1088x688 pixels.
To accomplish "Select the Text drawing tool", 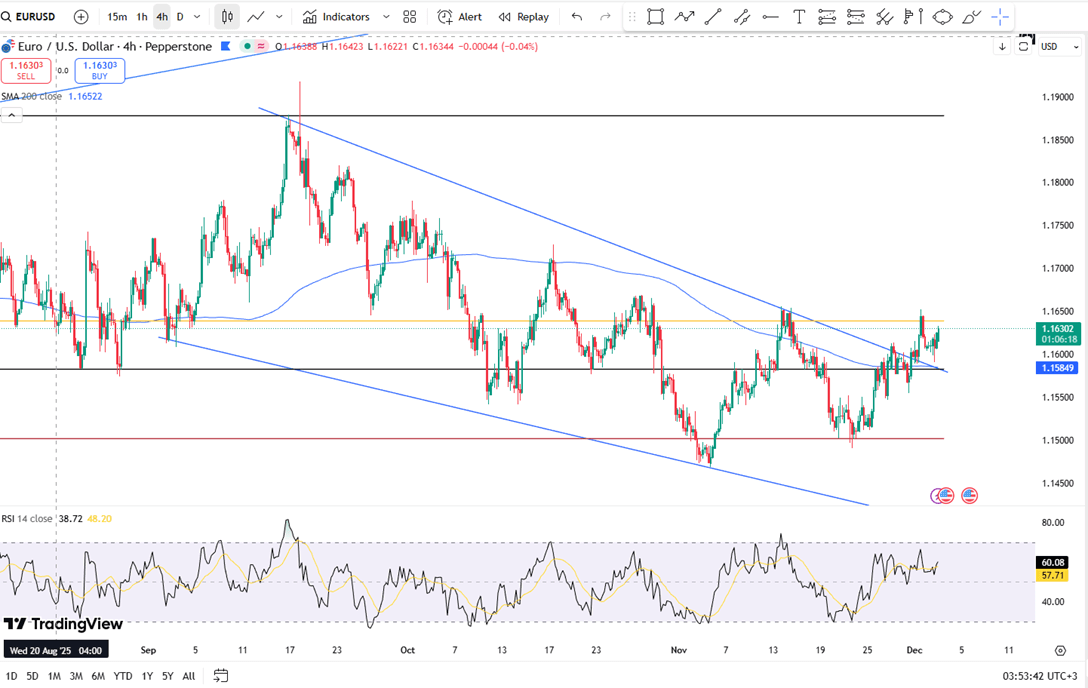I will (799, 17).
